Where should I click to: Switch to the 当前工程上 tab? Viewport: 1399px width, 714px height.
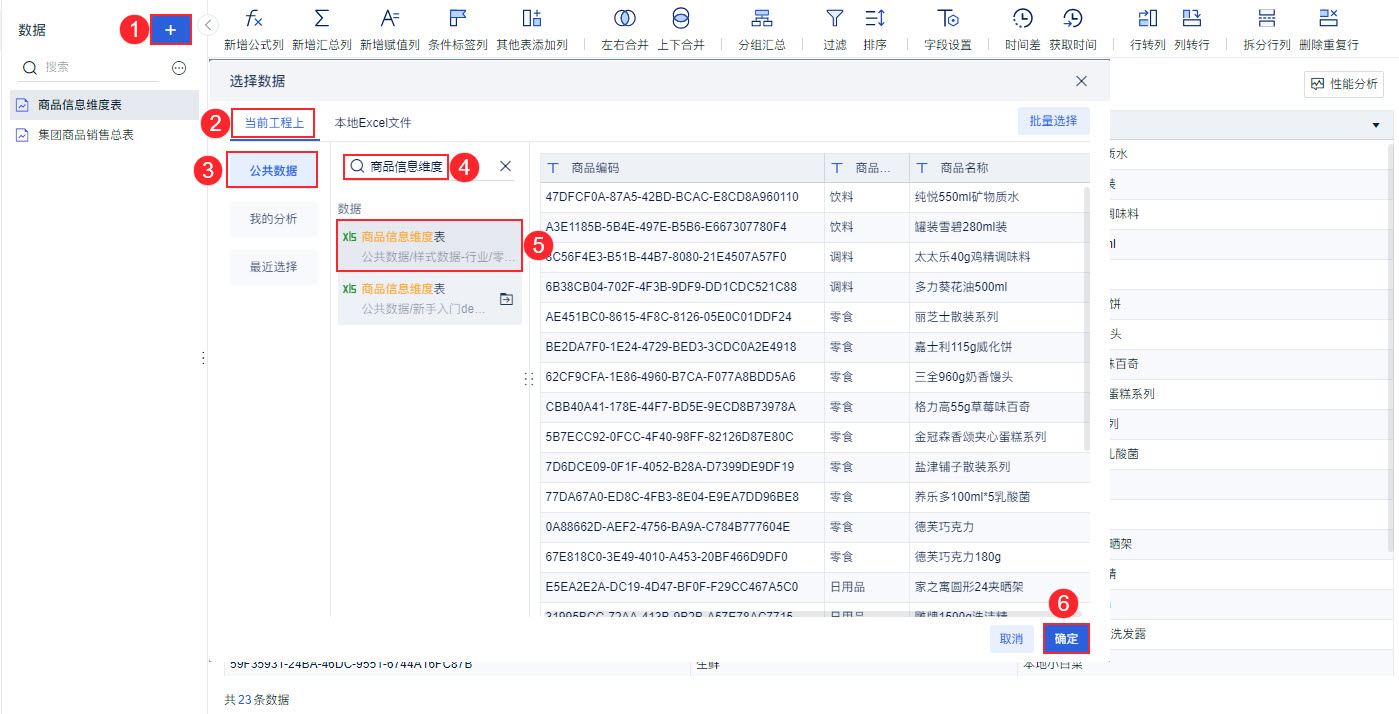(274, 123)
